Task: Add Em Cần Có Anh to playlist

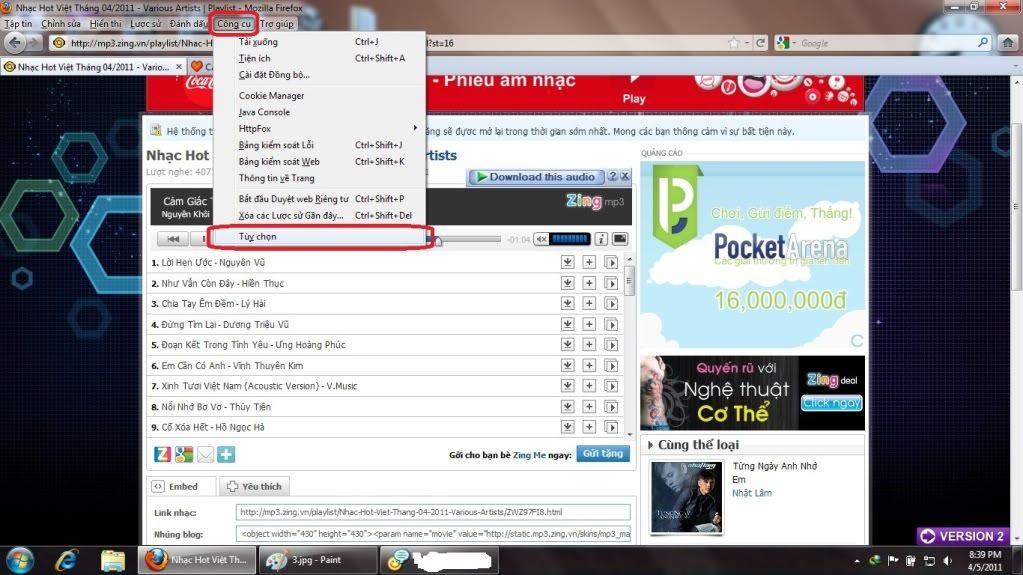Action: tap(589, 365)
